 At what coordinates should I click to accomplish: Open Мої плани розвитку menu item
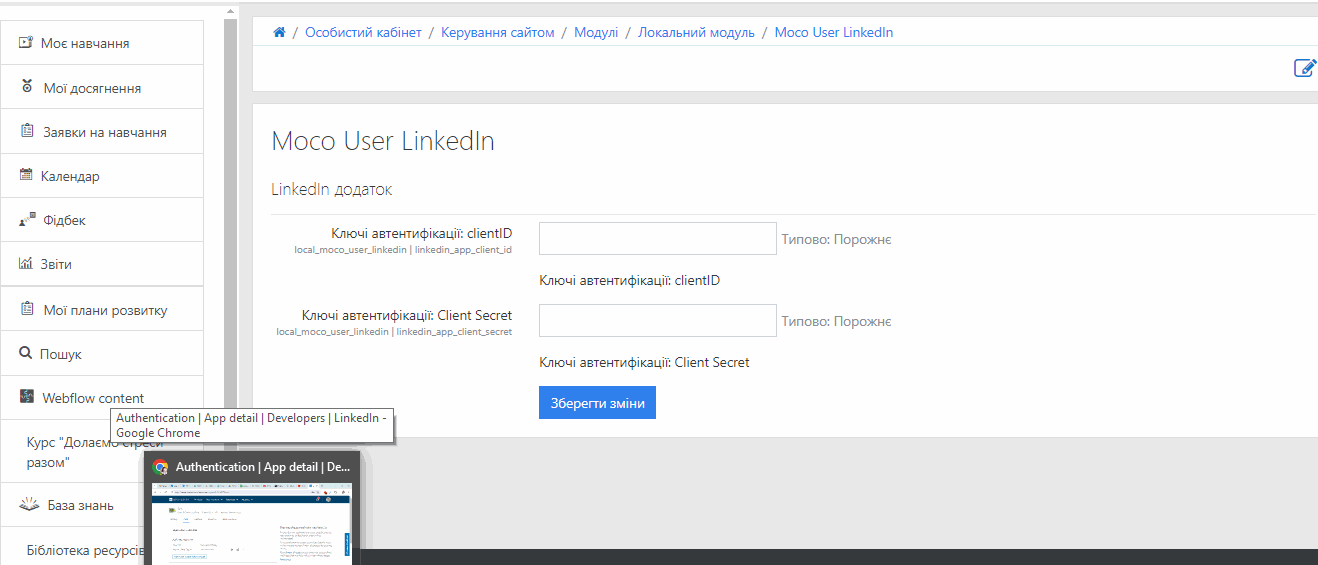[104, 310]
